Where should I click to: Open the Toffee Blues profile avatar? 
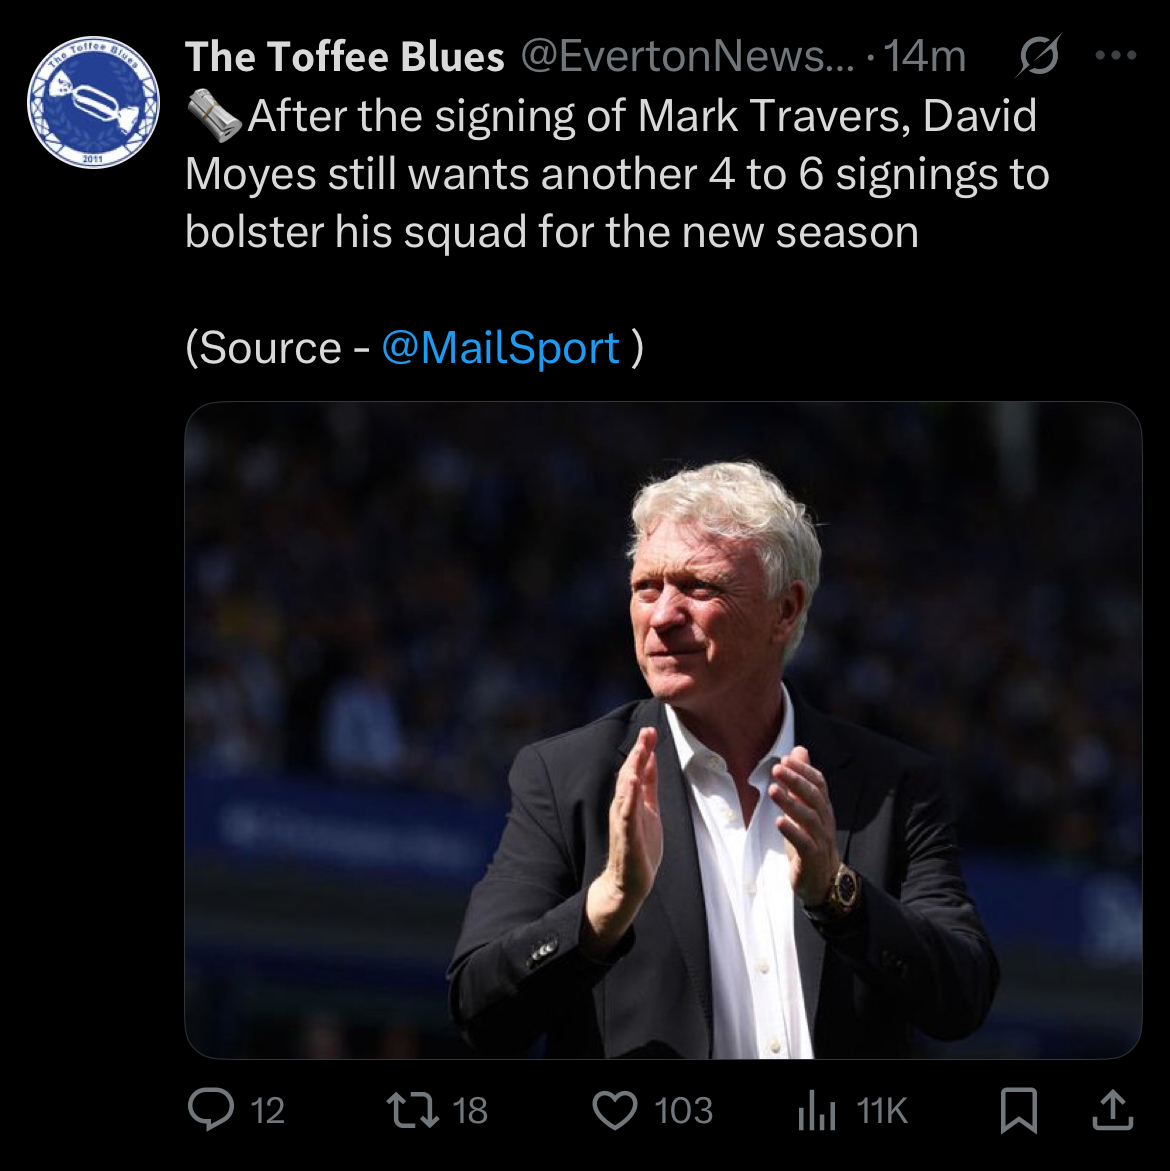tap(93, 101)
